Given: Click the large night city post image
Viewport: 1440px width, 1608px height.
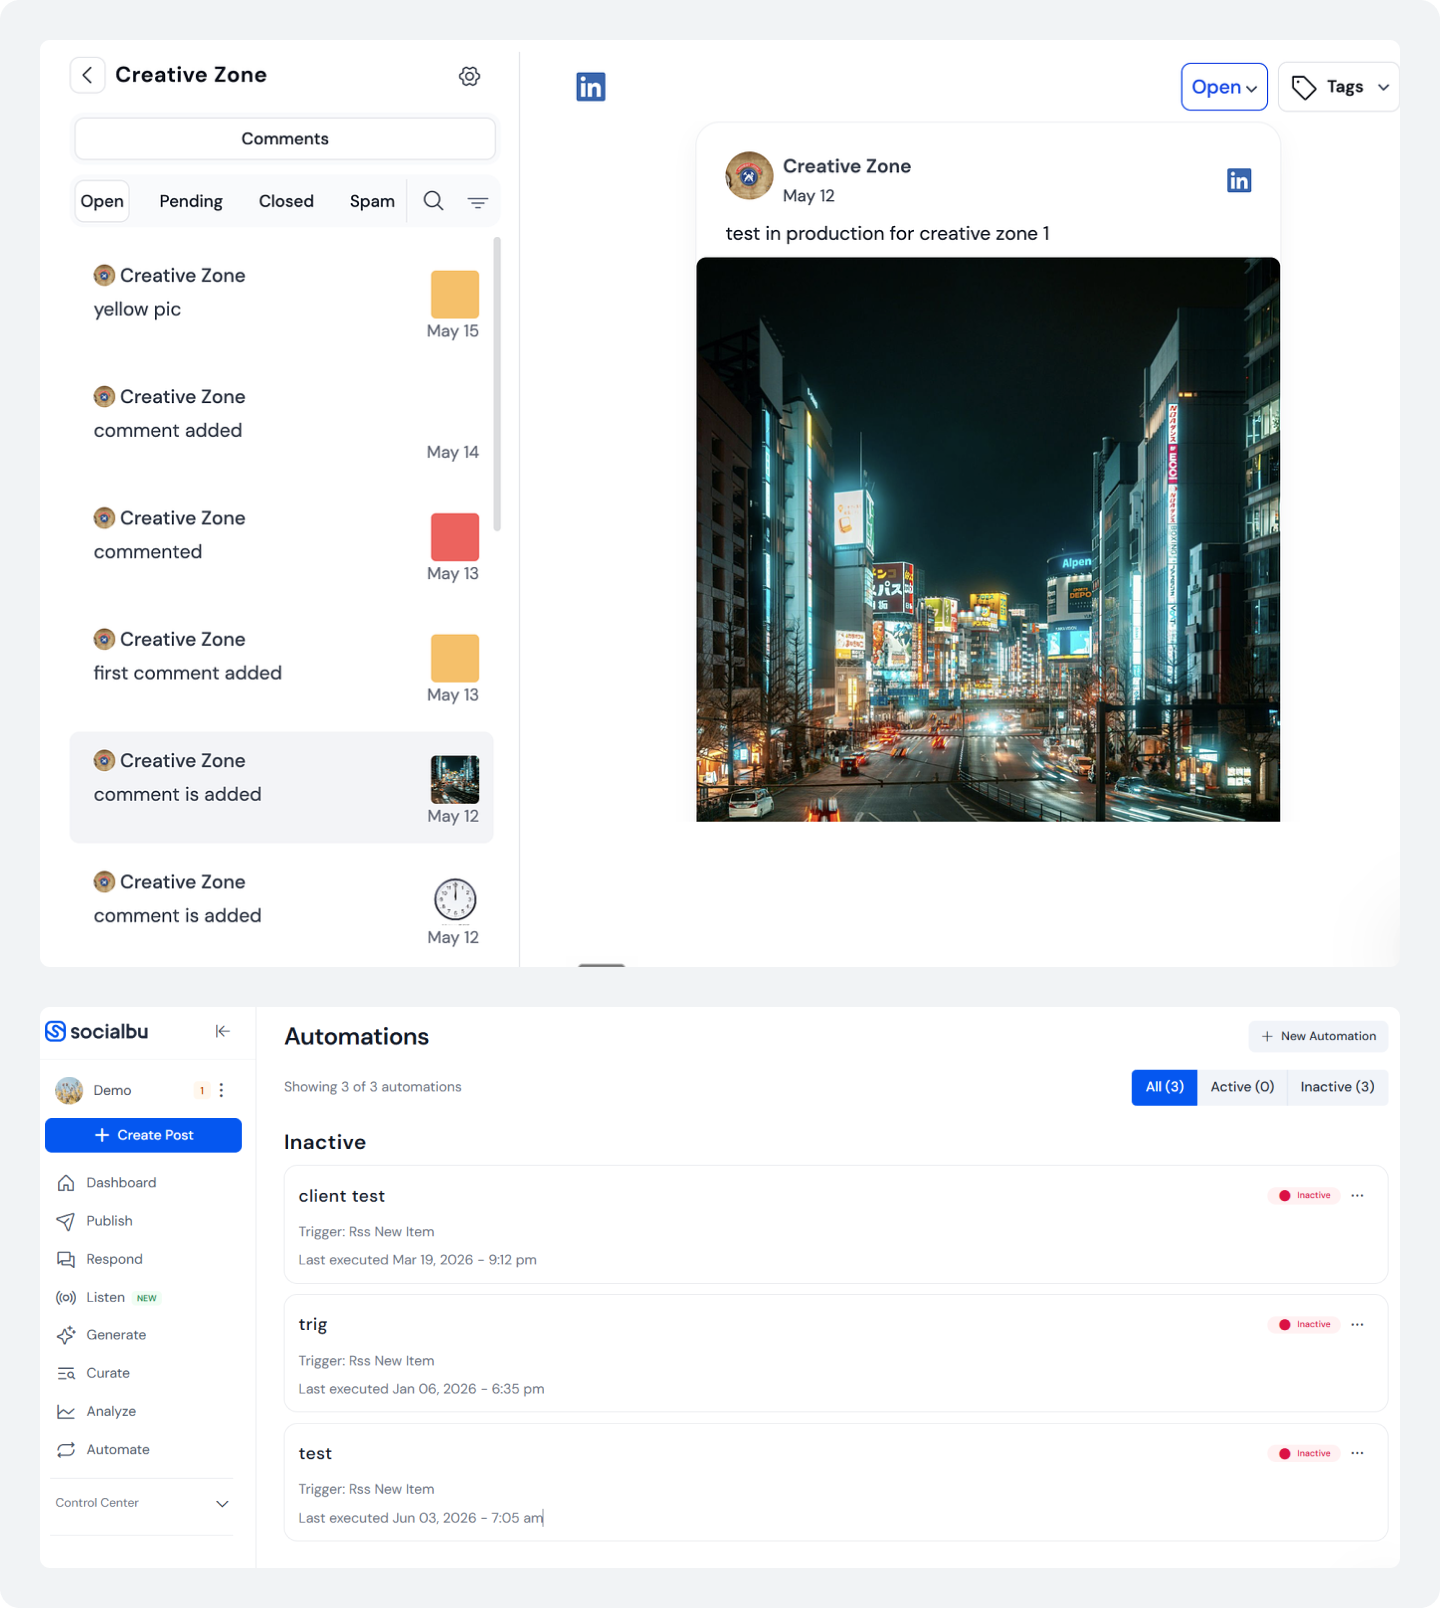Looking at the screenshot, I should point(988,540).
